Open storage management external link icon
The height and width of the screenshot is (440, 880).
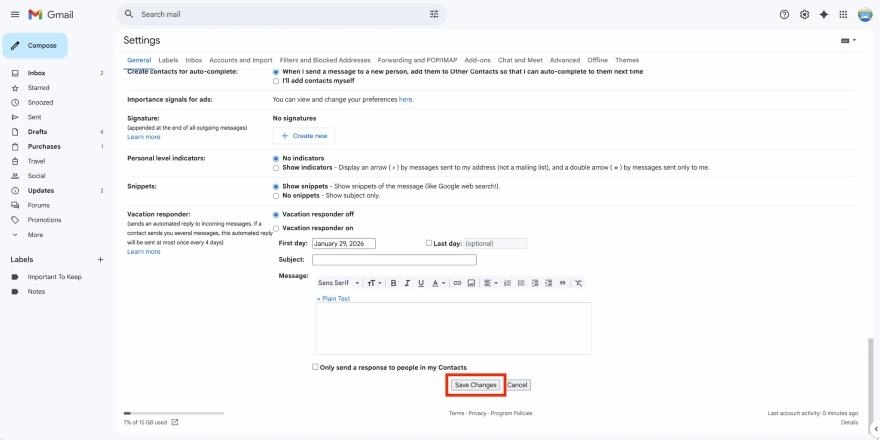coord(175,422)
